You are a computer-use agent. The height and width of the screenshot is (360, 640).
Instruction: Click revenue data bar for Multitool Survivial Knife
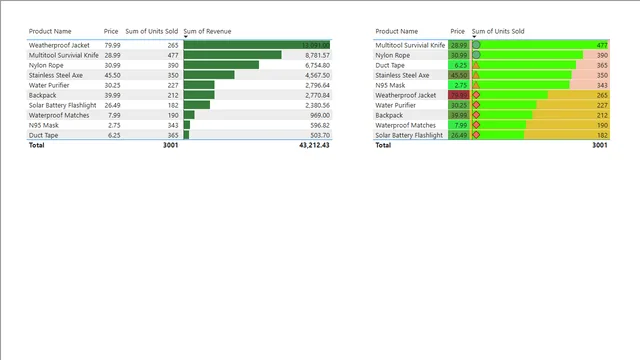click(x=233, y=55)
